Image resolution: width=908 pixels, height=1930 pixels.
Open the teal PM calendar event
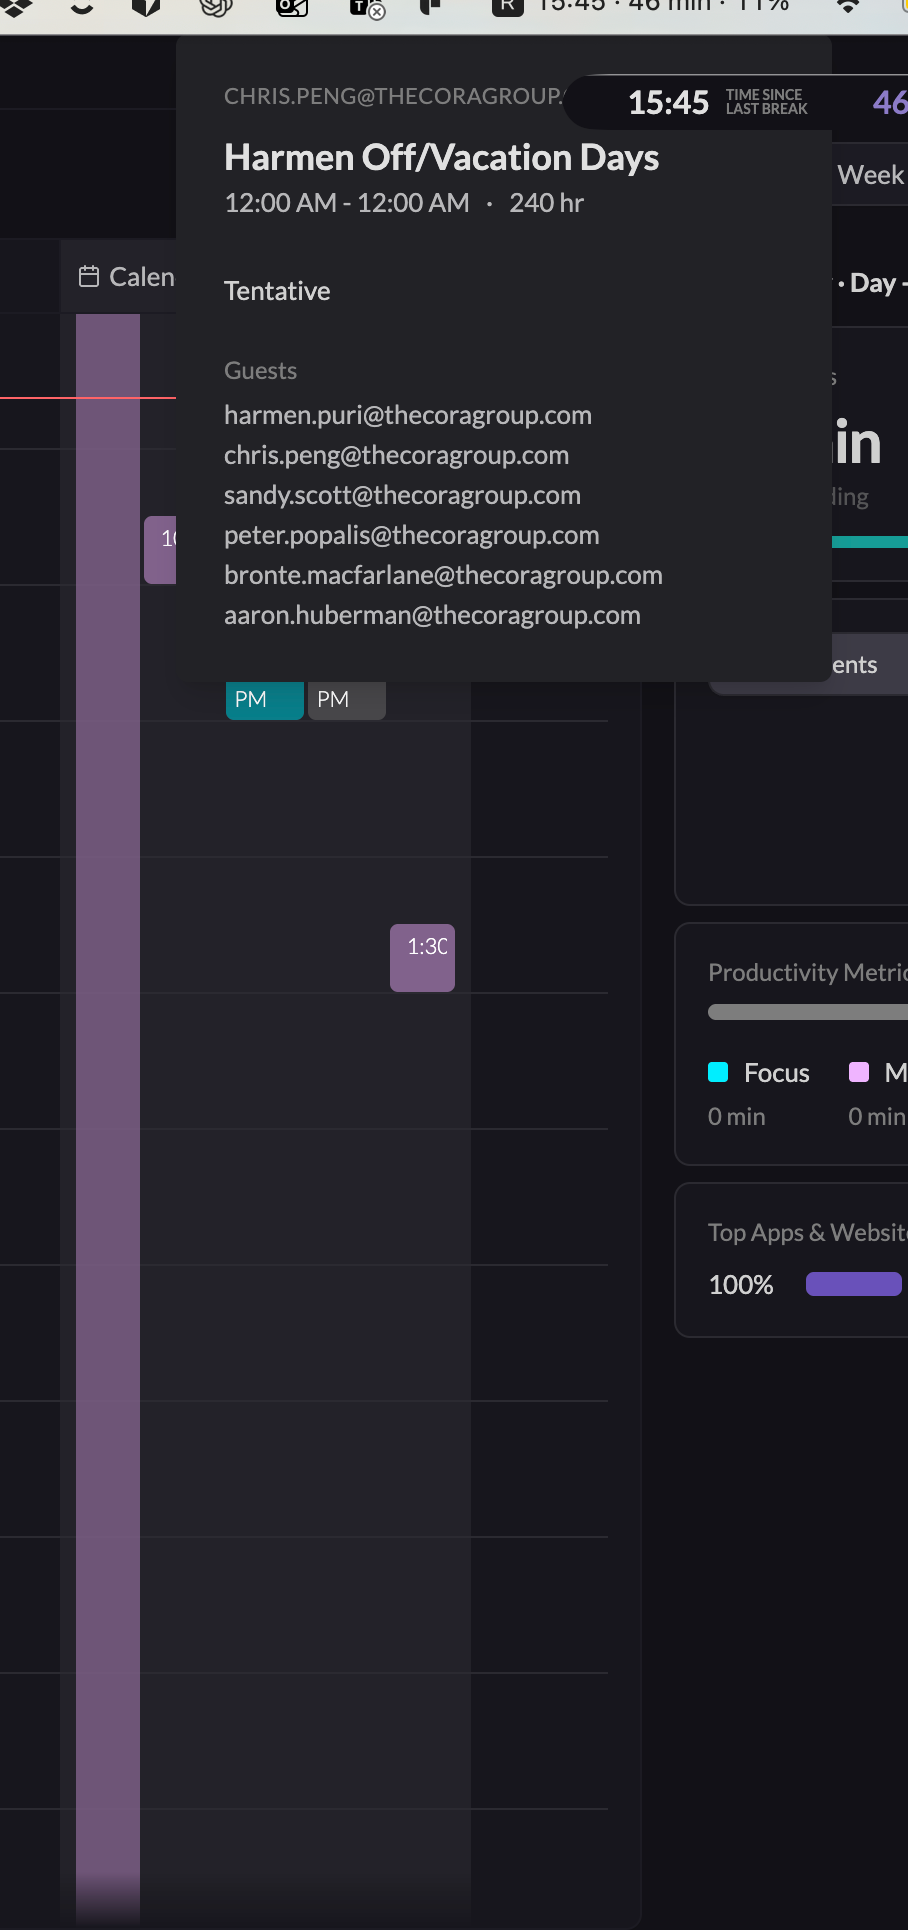click(x=264, y=700)
